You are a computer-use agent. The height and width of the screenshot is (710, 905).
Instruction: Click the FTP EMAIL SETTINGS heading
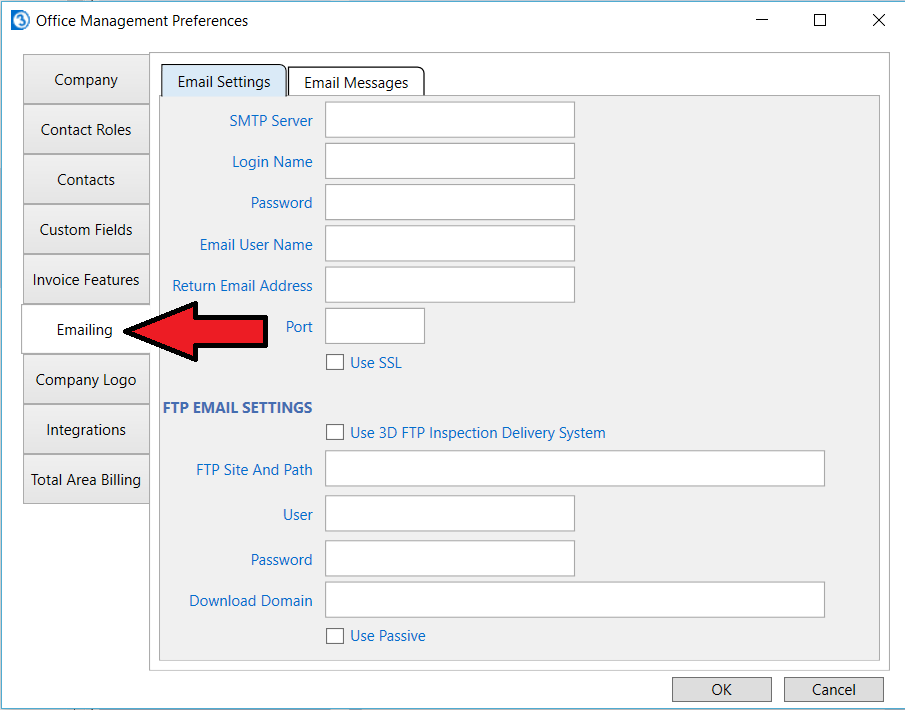[237, 408]
